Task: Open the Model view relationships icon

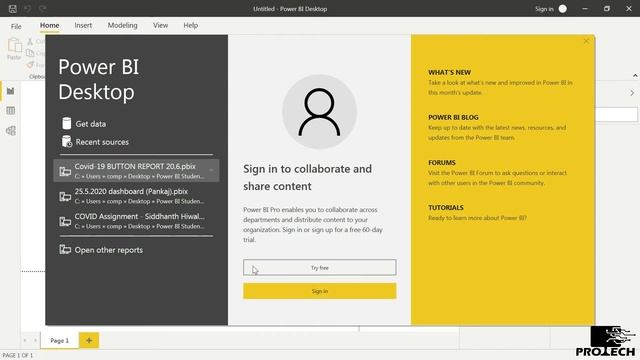Action: (x=11, y=131)
